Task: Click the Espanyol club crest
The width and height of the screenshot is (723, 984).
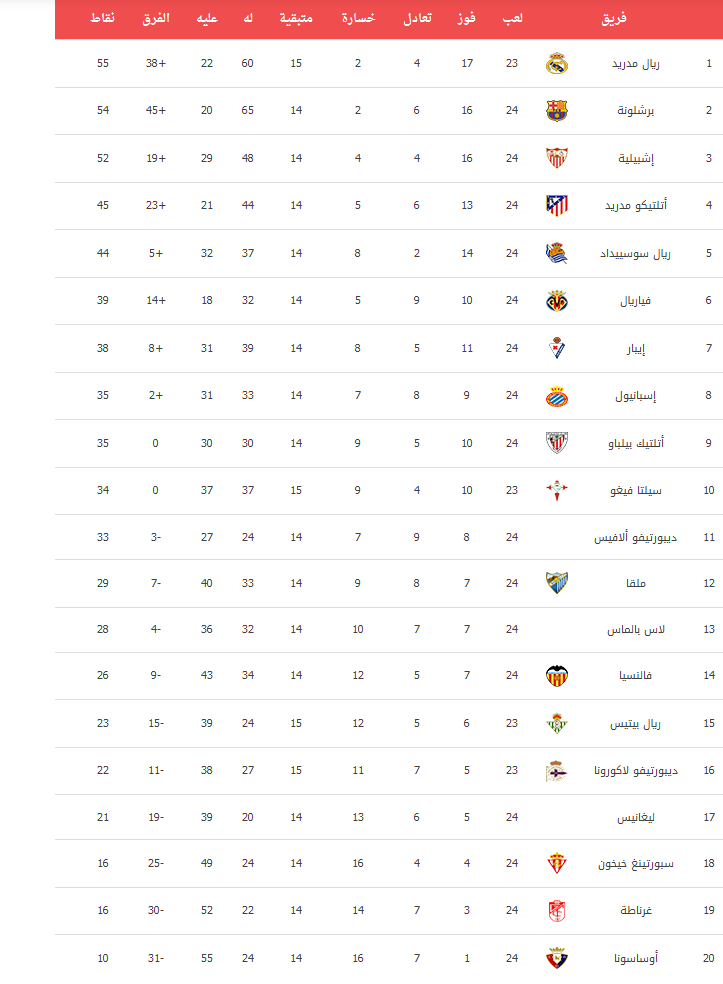Action: (557, 396)
